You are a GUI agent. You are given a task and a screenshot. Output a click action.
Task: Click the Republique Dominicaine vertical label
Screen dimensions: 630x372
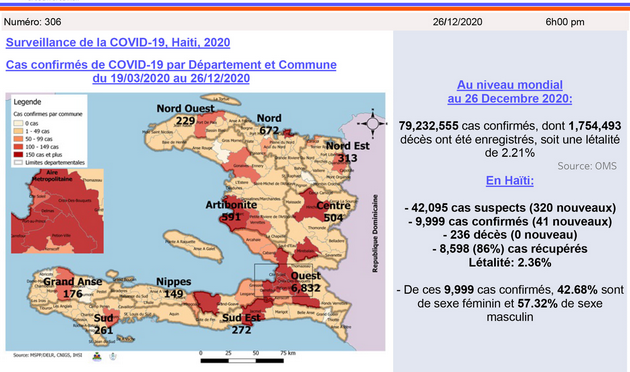pyautogui.click(x=375, y=234)
